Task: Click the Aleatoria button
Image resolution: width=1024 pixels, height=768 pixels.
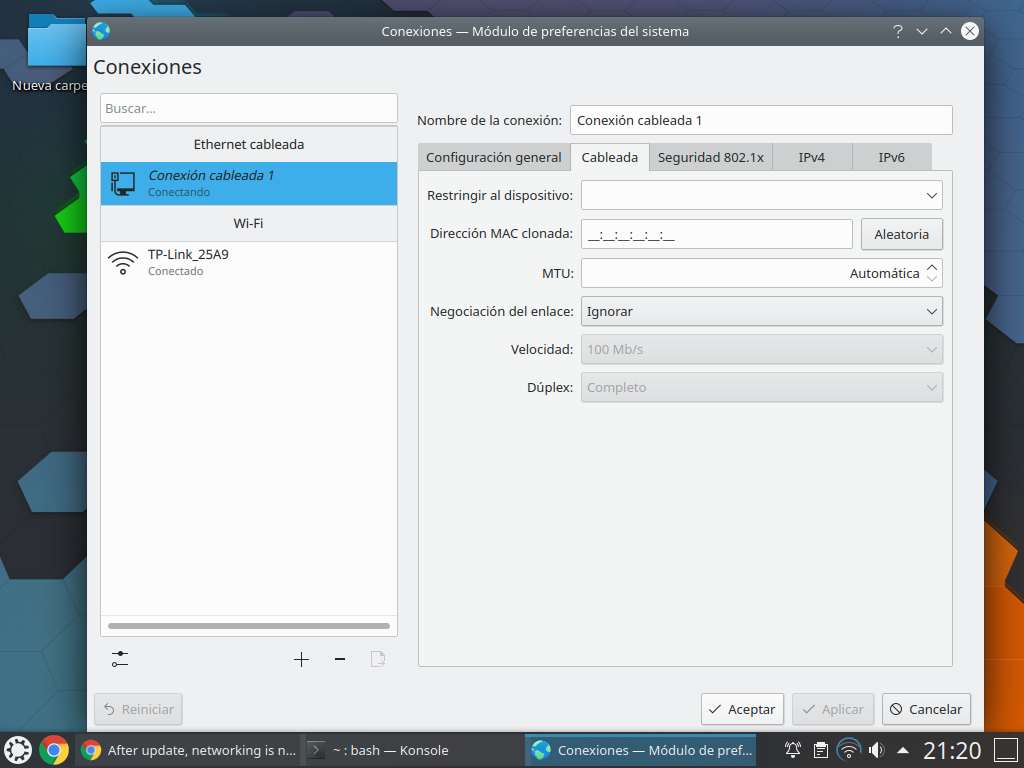Action: (901, 234)
